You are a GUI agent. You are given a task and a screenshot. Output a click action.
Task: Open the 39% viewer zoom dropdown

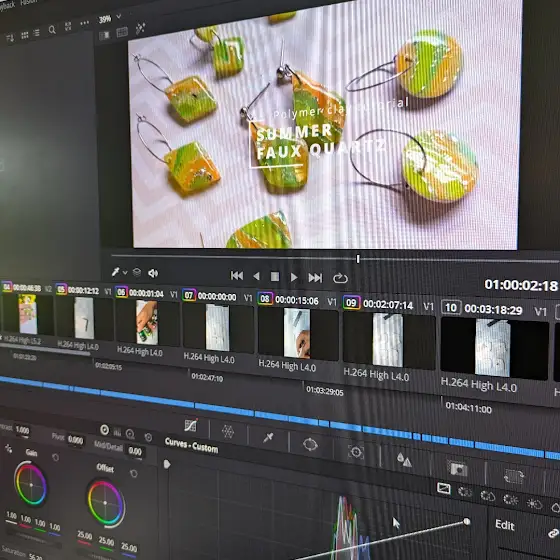click(119, 16)
